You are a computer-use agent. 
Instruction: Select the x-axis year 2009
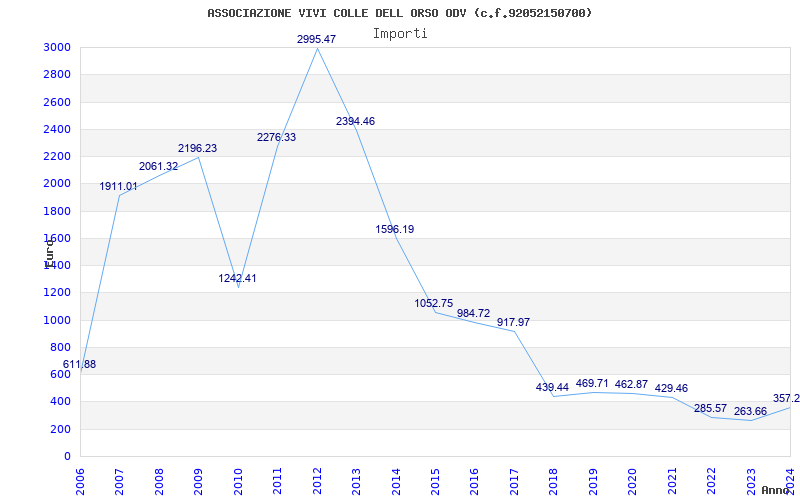(x=198, y=482)
